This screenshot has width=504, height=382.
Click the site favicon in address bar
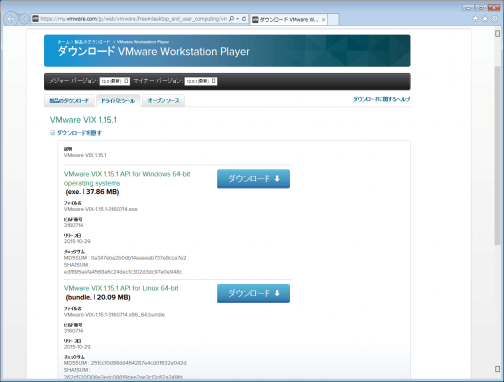coord(35,19)
